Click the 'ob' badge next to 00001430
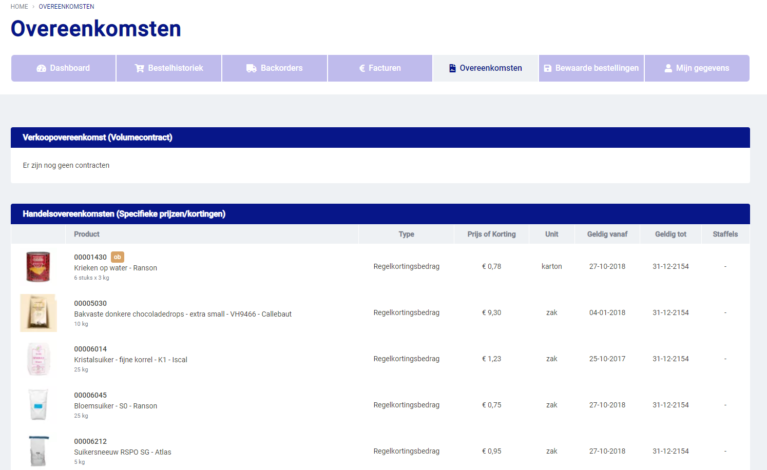Image resolution: width=767 pixels, height=470 pixels. [117, 257]
